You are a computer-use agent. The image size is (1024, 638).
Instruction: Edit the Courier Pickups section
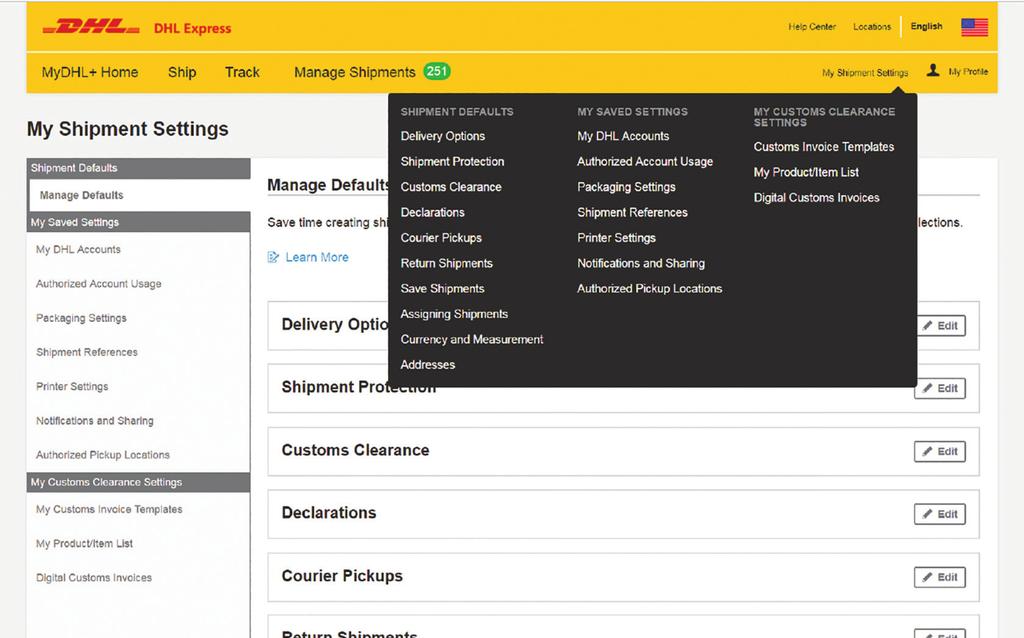pos(940,577)
